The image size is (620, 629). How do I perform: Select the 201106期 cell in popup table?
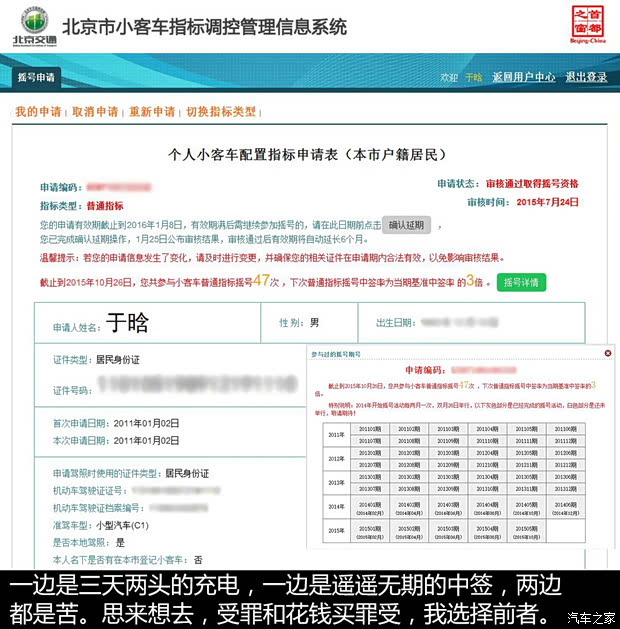point(566,429)
